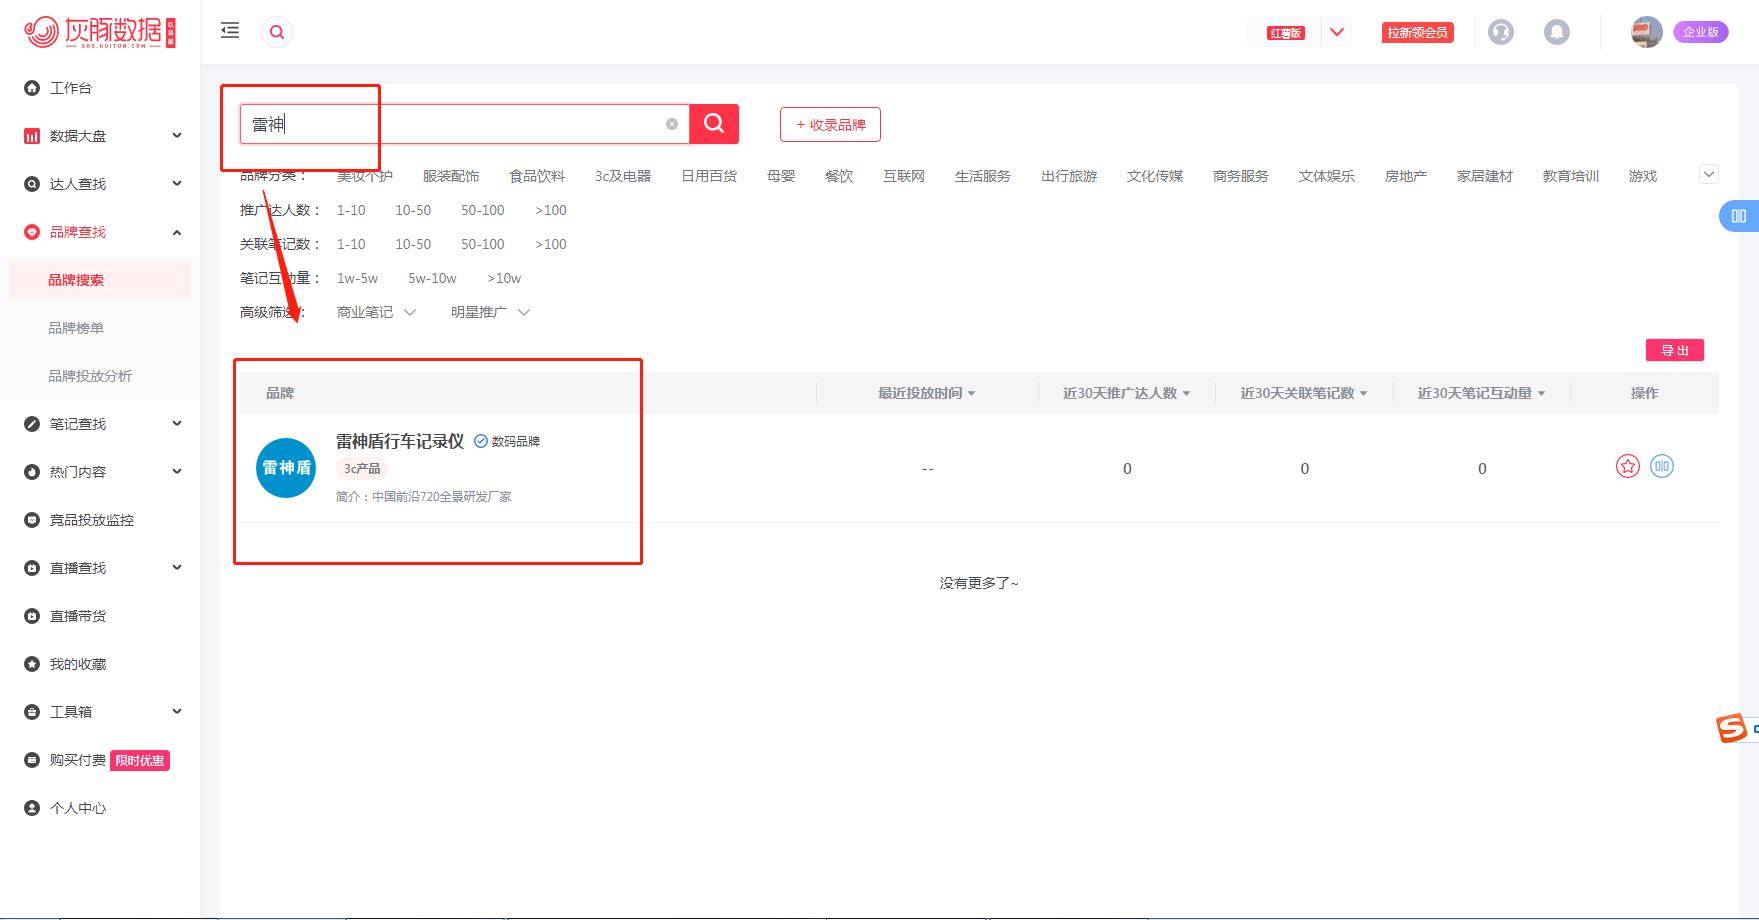Filter by 游戏 category
The image size is (1759, 920).
pos(1643,176)
